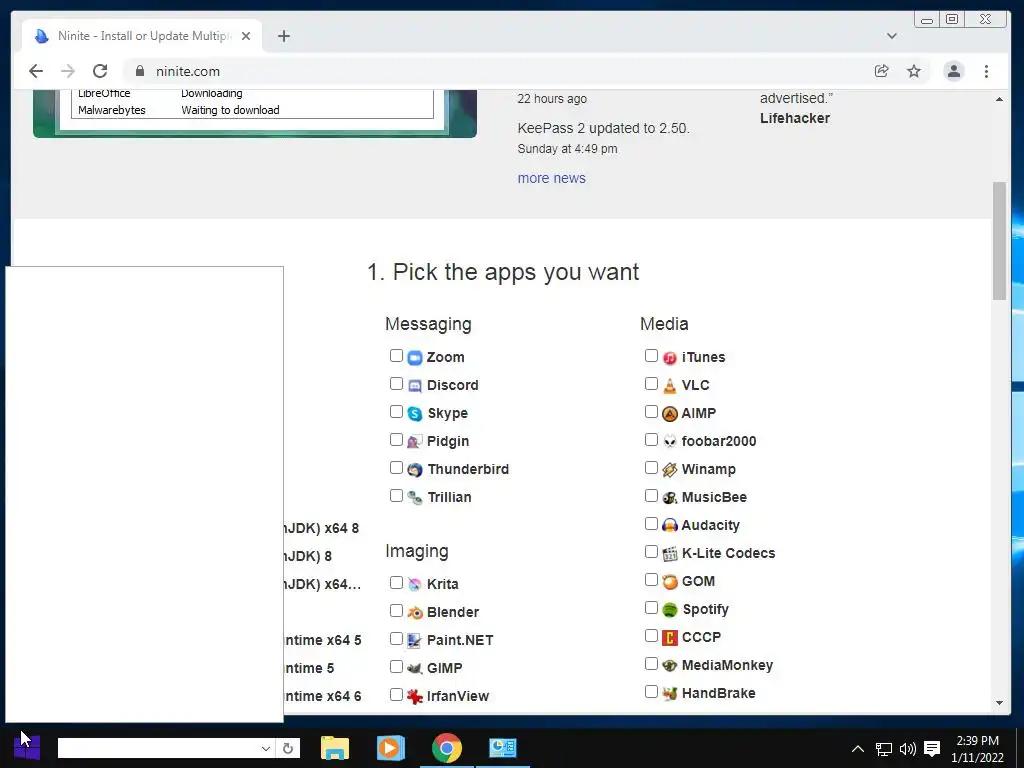Select the Audacity checkbox
This screenshot has width=1024, height=768.
(651, 524)
